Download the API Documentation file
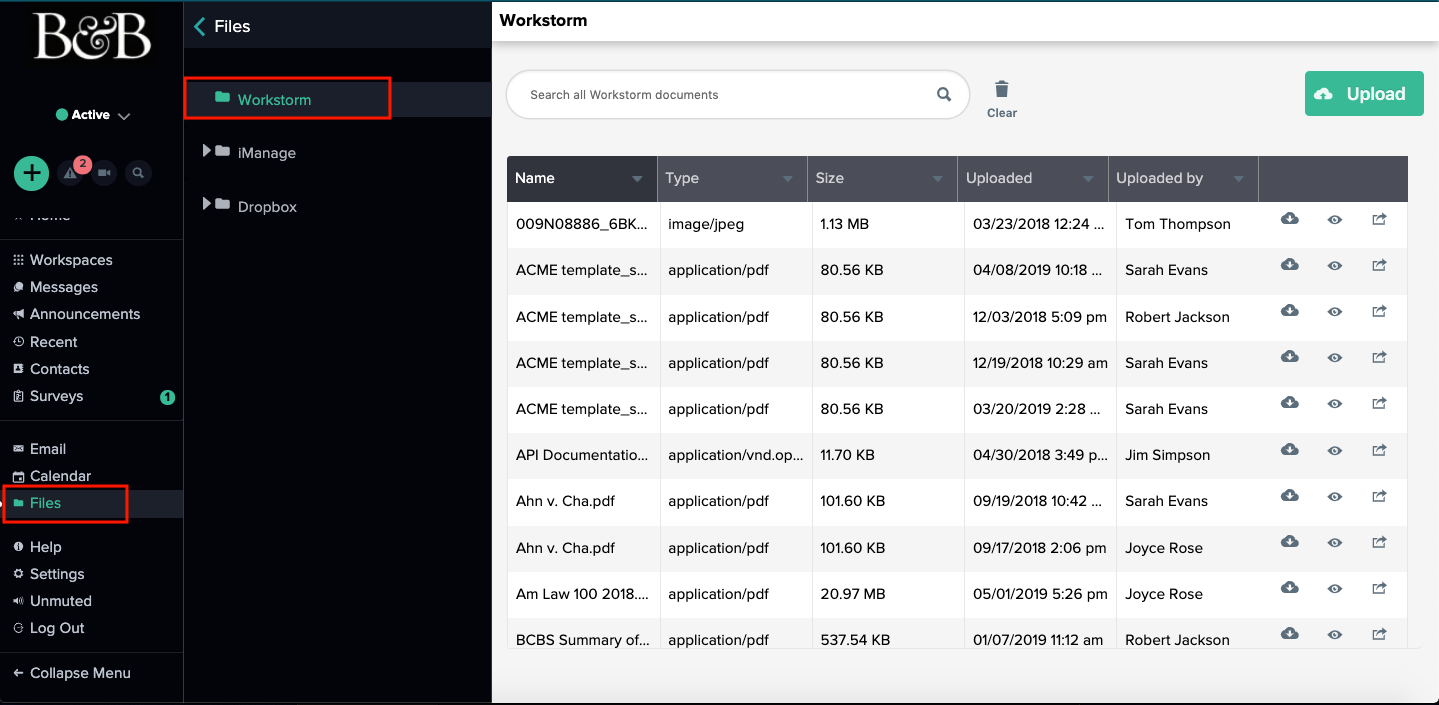 (x=1290, y=450)
